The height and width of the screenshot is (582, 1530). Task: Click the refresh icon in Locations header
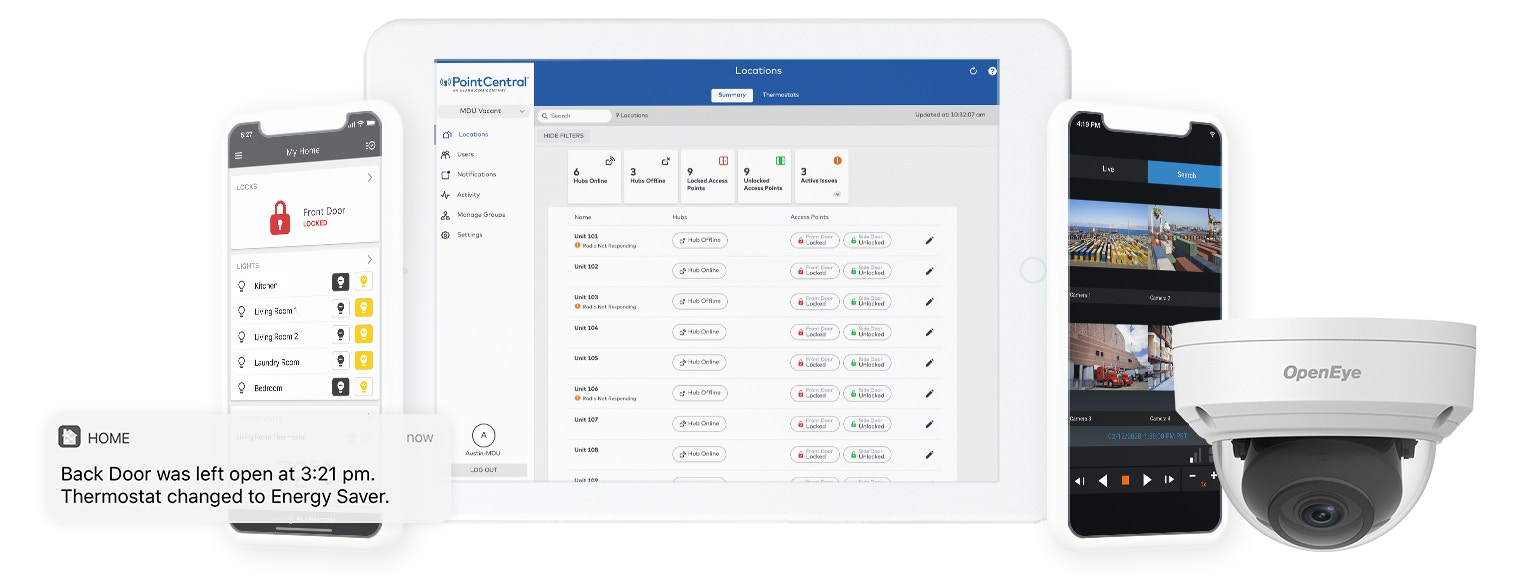[x=973, y=71]
